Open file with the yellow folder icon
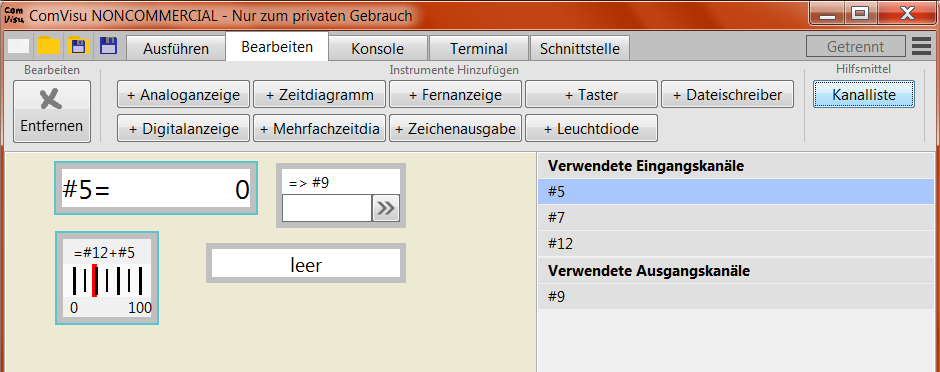The height and width of the screenshot is (372, 940). click(x=49, y=46)
